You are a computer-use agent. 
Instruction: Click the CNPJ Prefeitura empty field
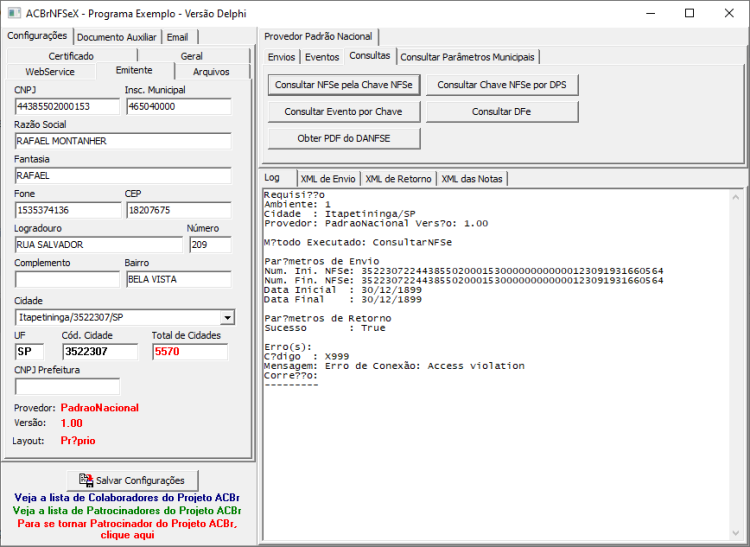[x=67, y=386]
